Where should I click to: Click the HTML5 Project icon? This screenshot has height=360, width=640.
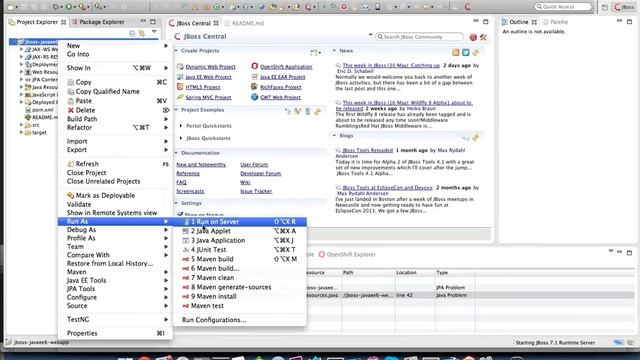point(180,87)
